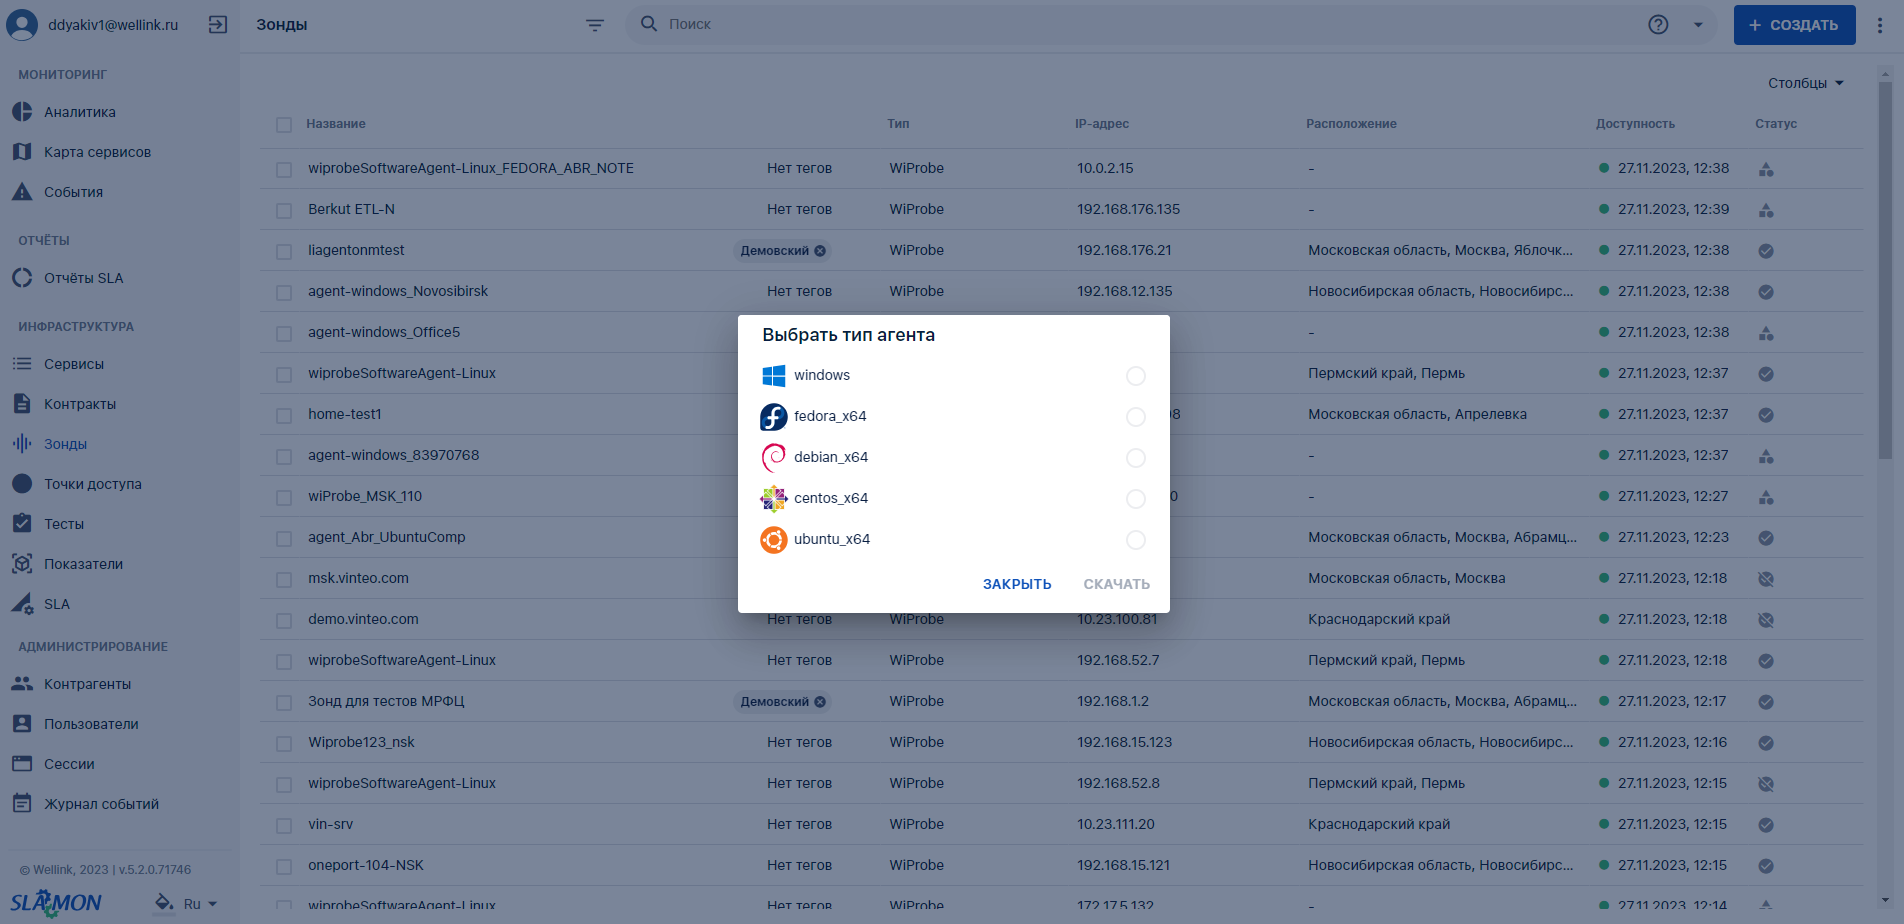Open the filter icon next to Зонды title

click(x=595, y=25)
